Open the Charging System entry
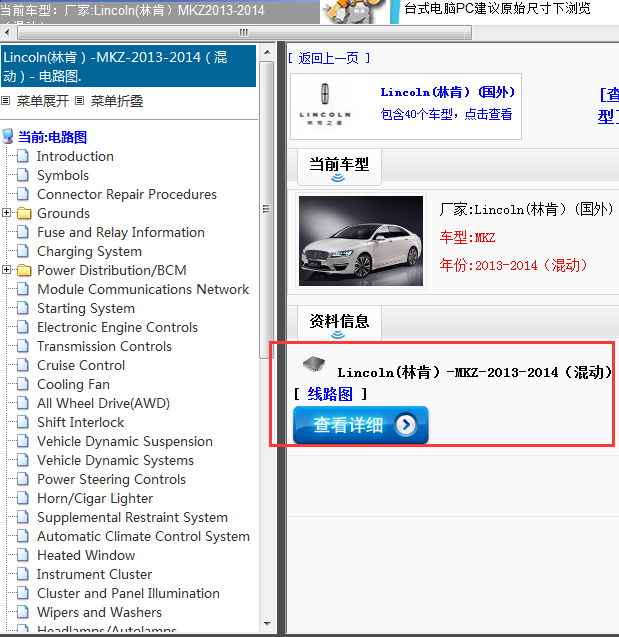The image size is (619, 637). [x=89, y=251]
